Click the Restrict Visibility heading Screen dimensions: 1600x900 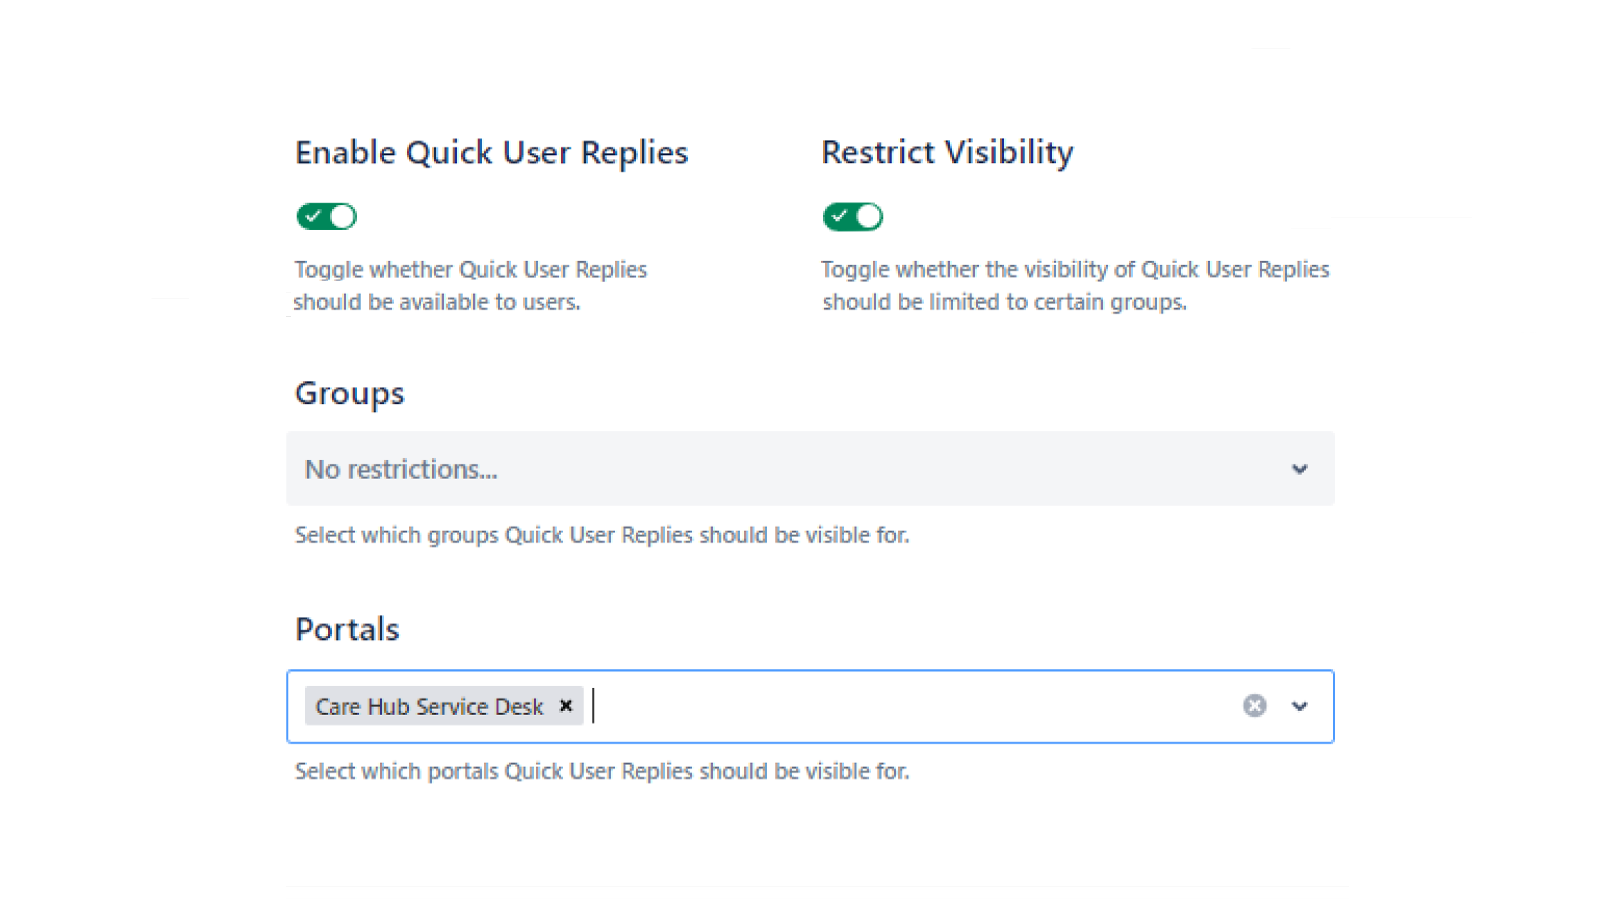pyautogui.click(x=947, y=152)
